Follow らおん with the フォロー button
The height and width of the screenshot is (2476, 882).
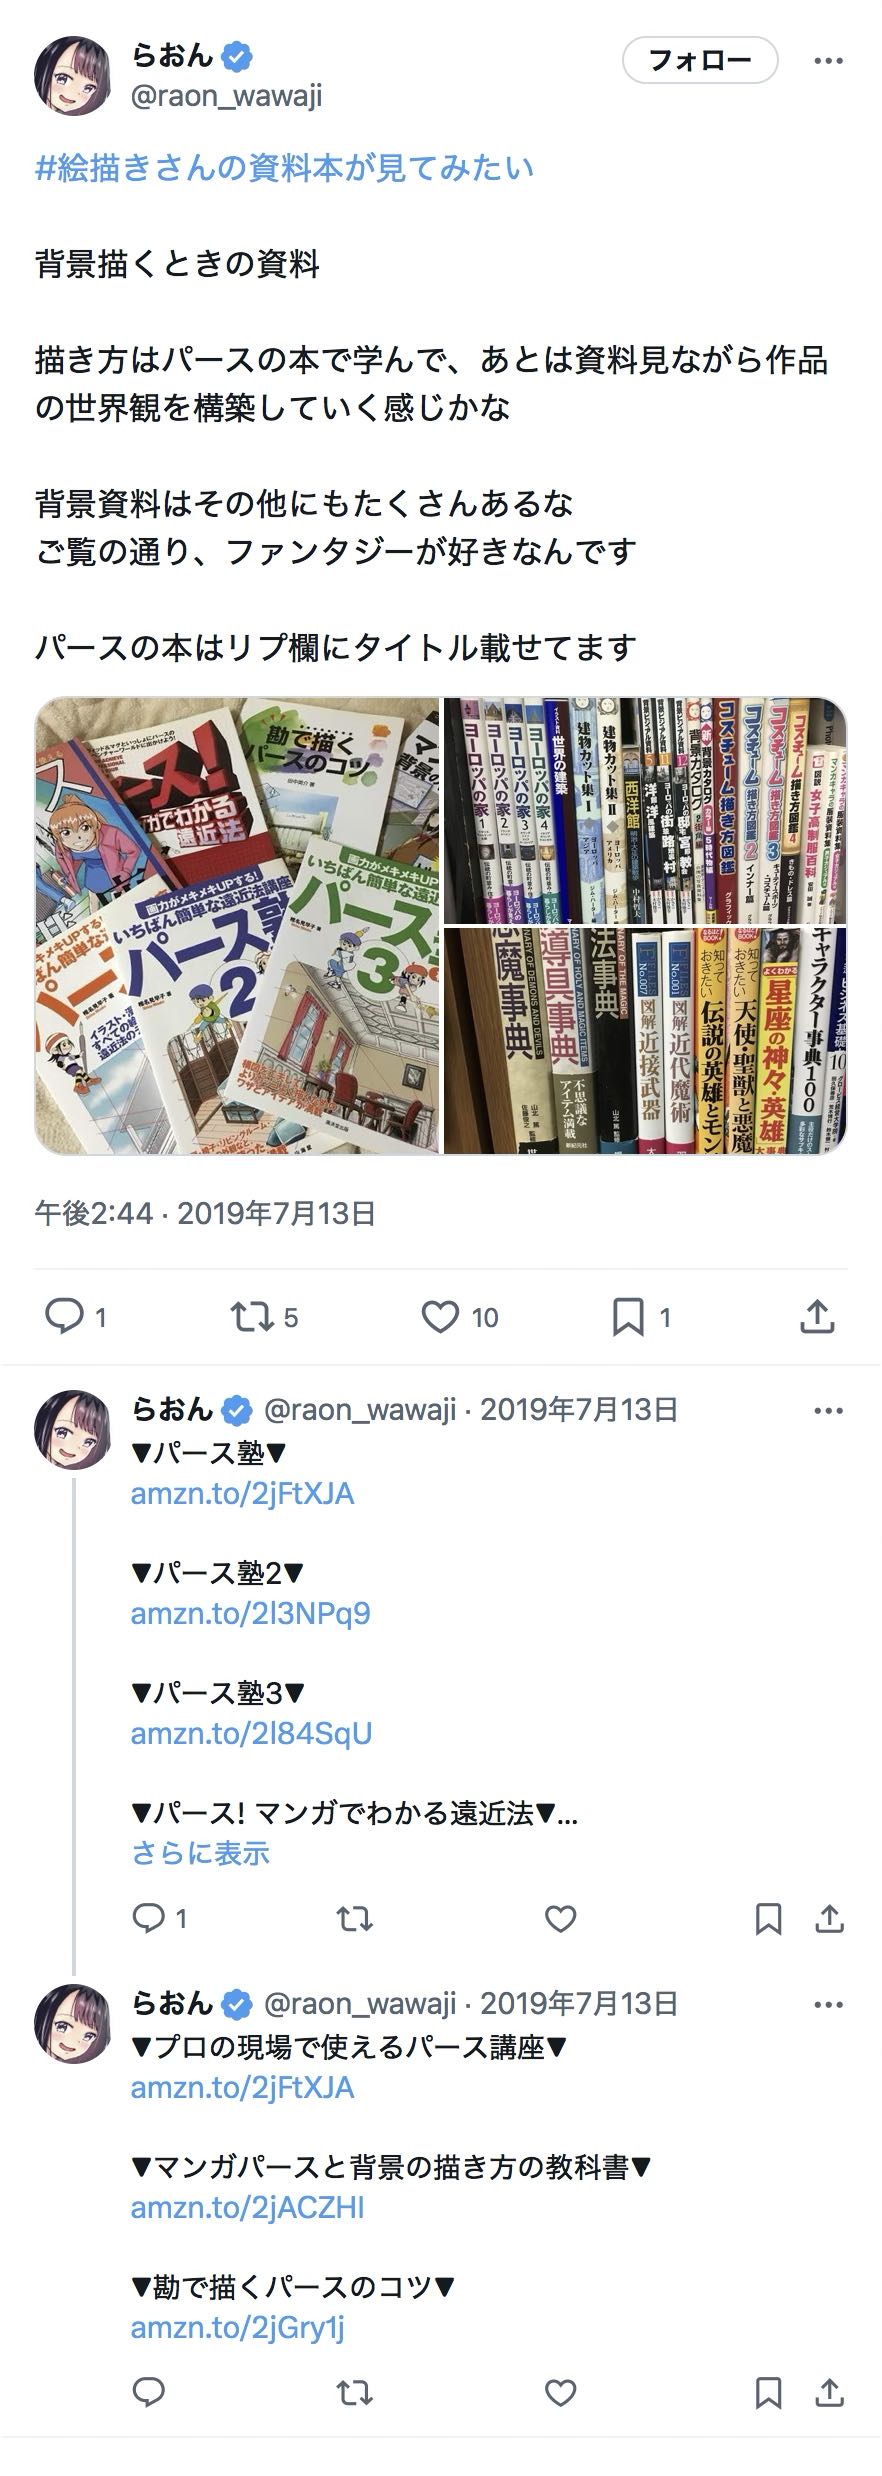click(x=700, y=60)
